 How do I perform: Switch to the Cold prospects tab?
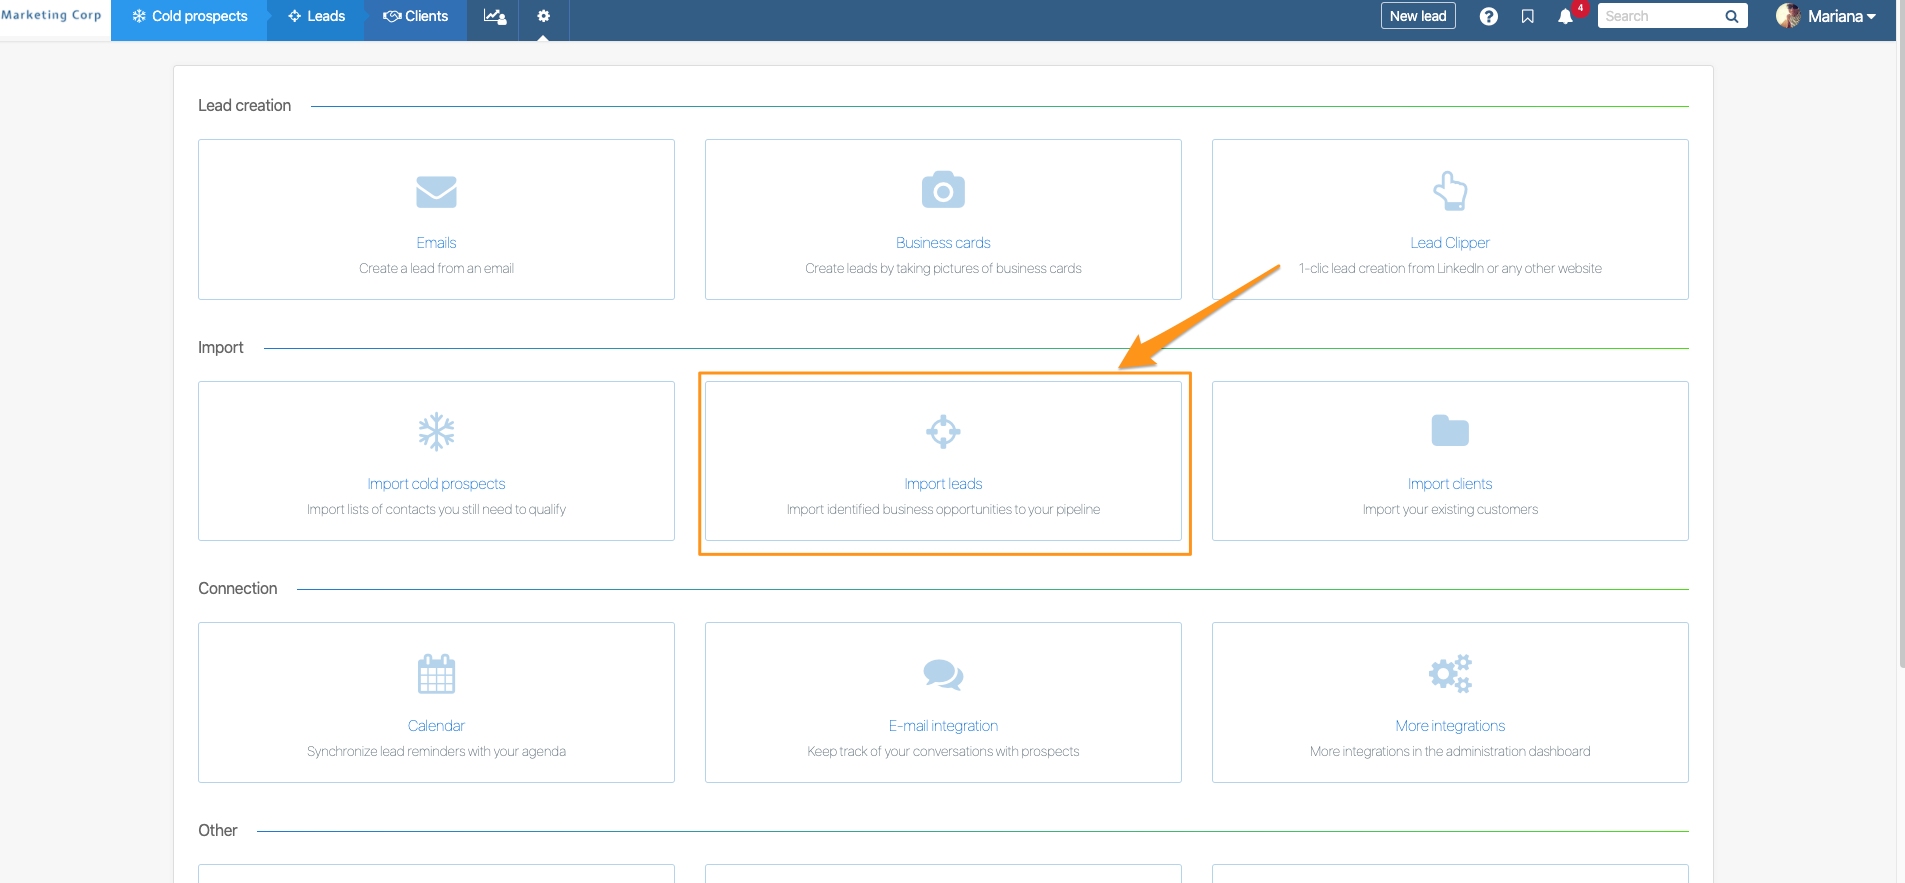[x=189, y=17]
